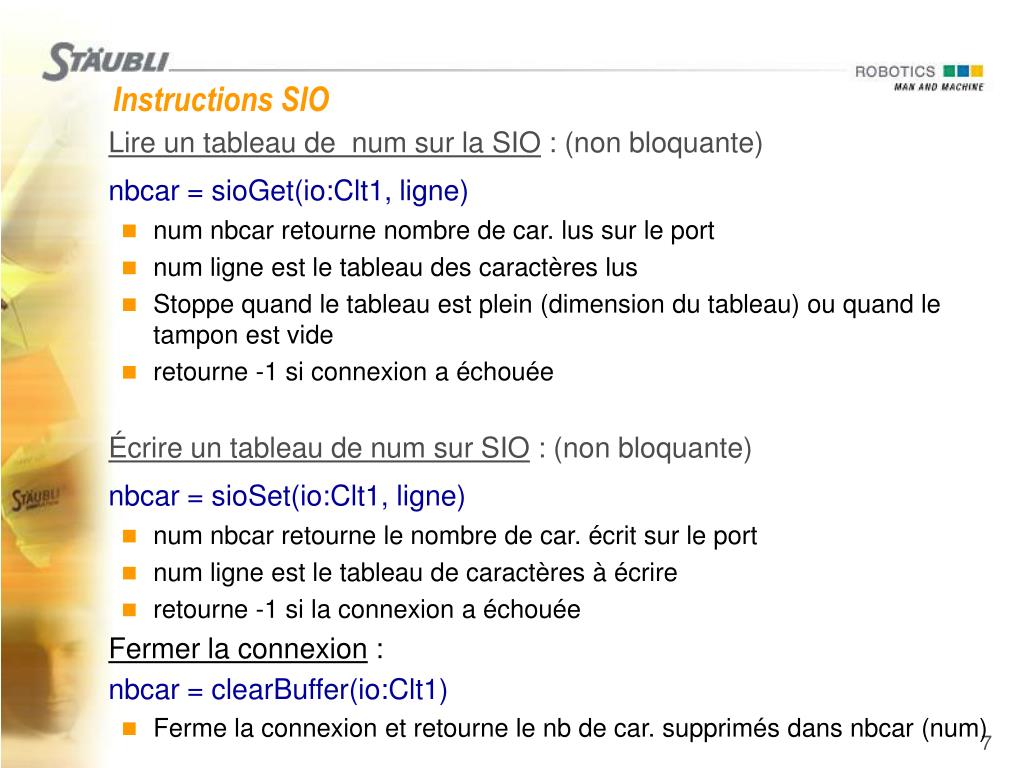The image size is (1024, 768).
Task: Click the 'nbcar = sioSet(io:Clt1, ligne)' code line
Action: pyautogui.click(x=287, y=496)
